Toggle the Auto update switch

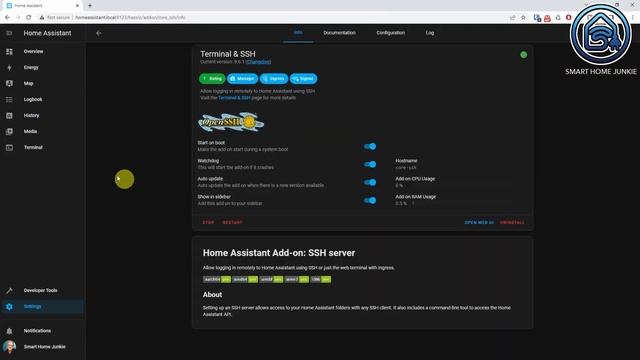pos(370,182)
